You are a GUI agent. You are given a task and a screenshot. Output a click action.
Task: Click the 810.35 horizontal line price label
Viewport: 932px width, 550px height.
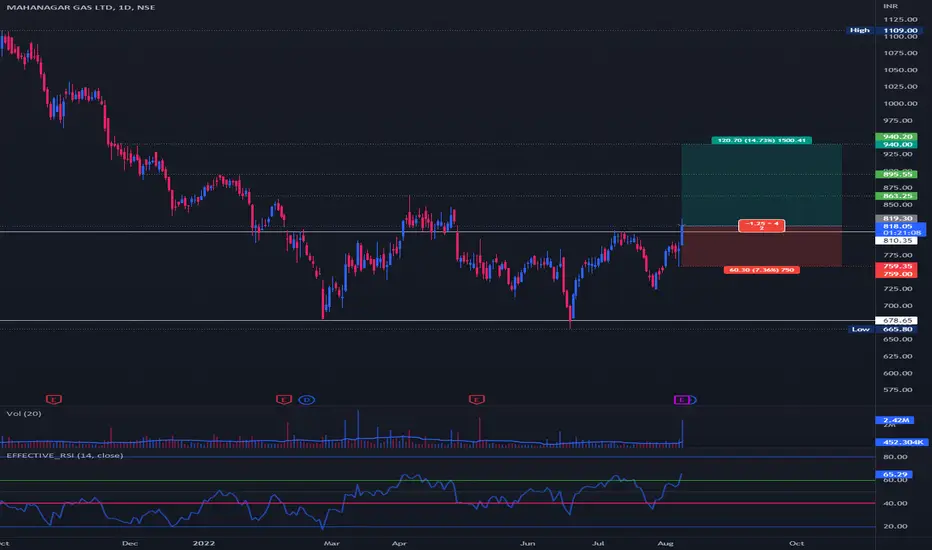pyautogui.click(x=897, y=240)
